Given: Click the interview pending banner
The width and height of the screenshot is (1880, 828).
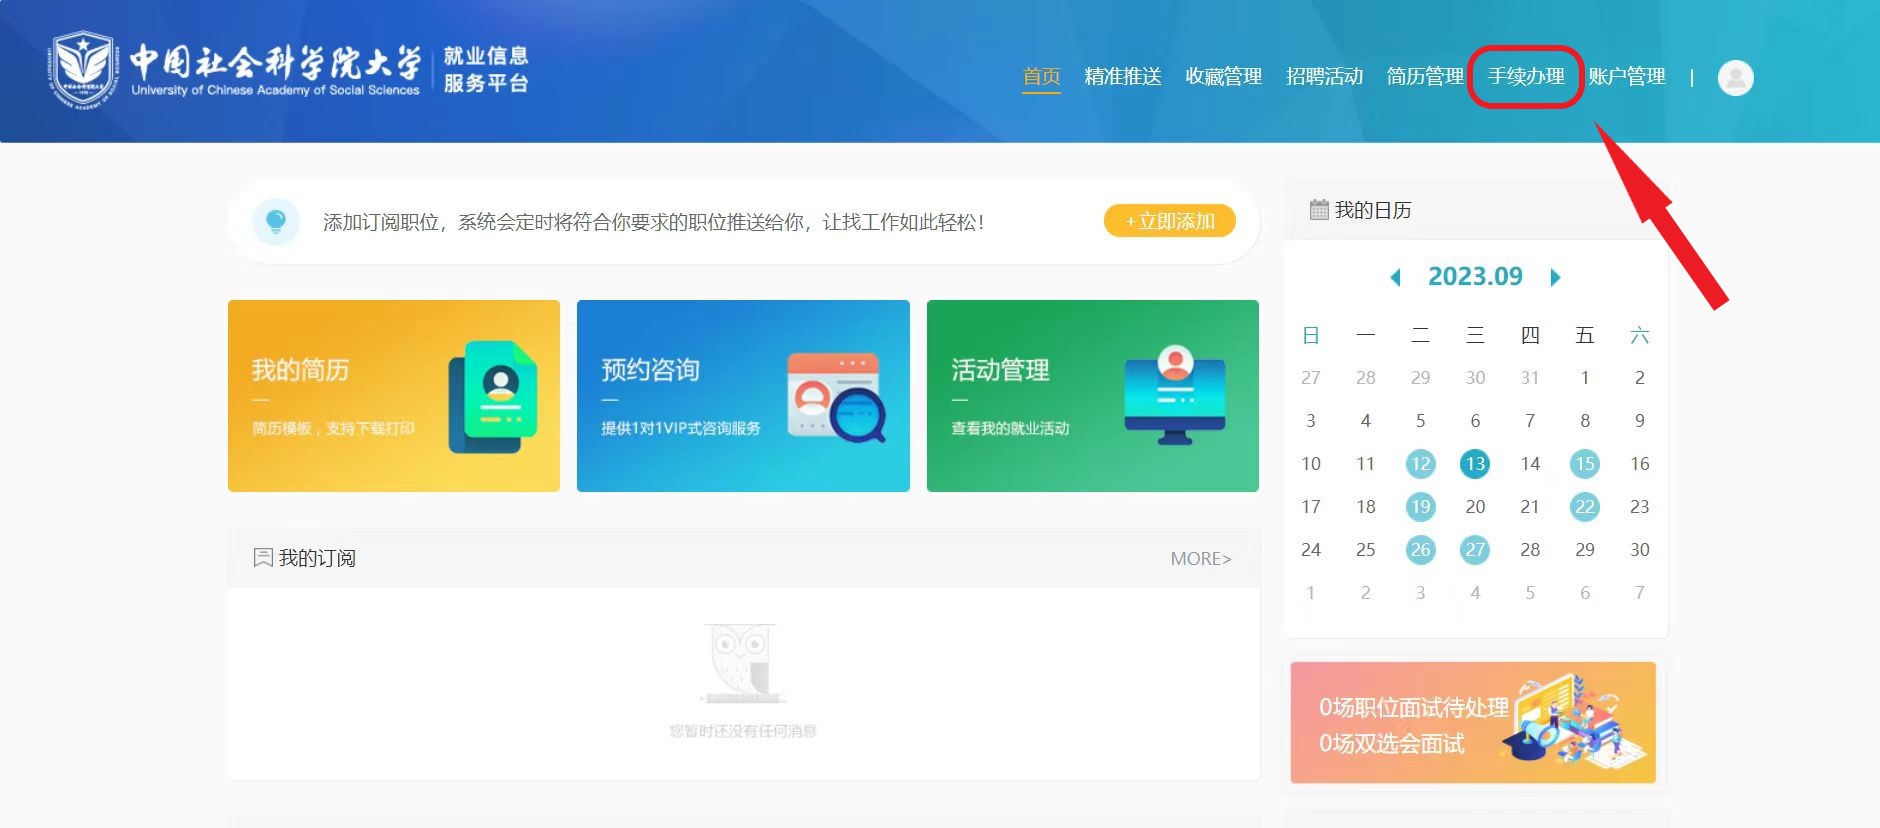Looking at the screenshot, I should [1472, 722].
